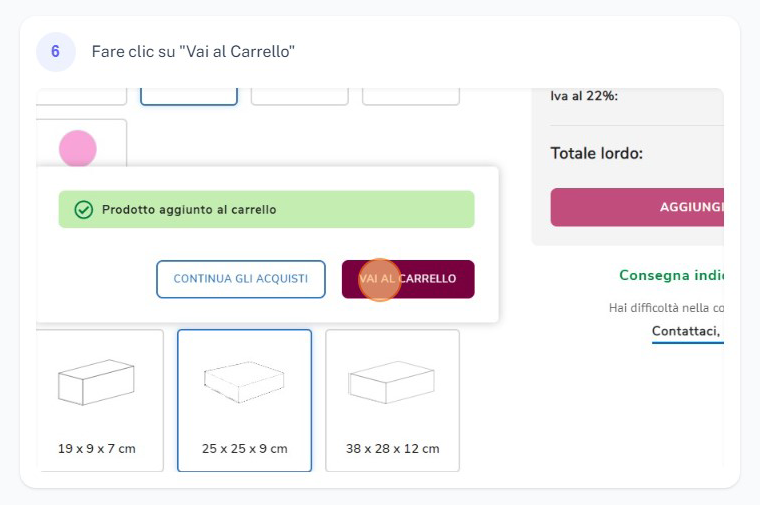This screenshot has height=505, width=760.
Task: Click the pink "Aggiungi" button
Action: coord(637,207)
